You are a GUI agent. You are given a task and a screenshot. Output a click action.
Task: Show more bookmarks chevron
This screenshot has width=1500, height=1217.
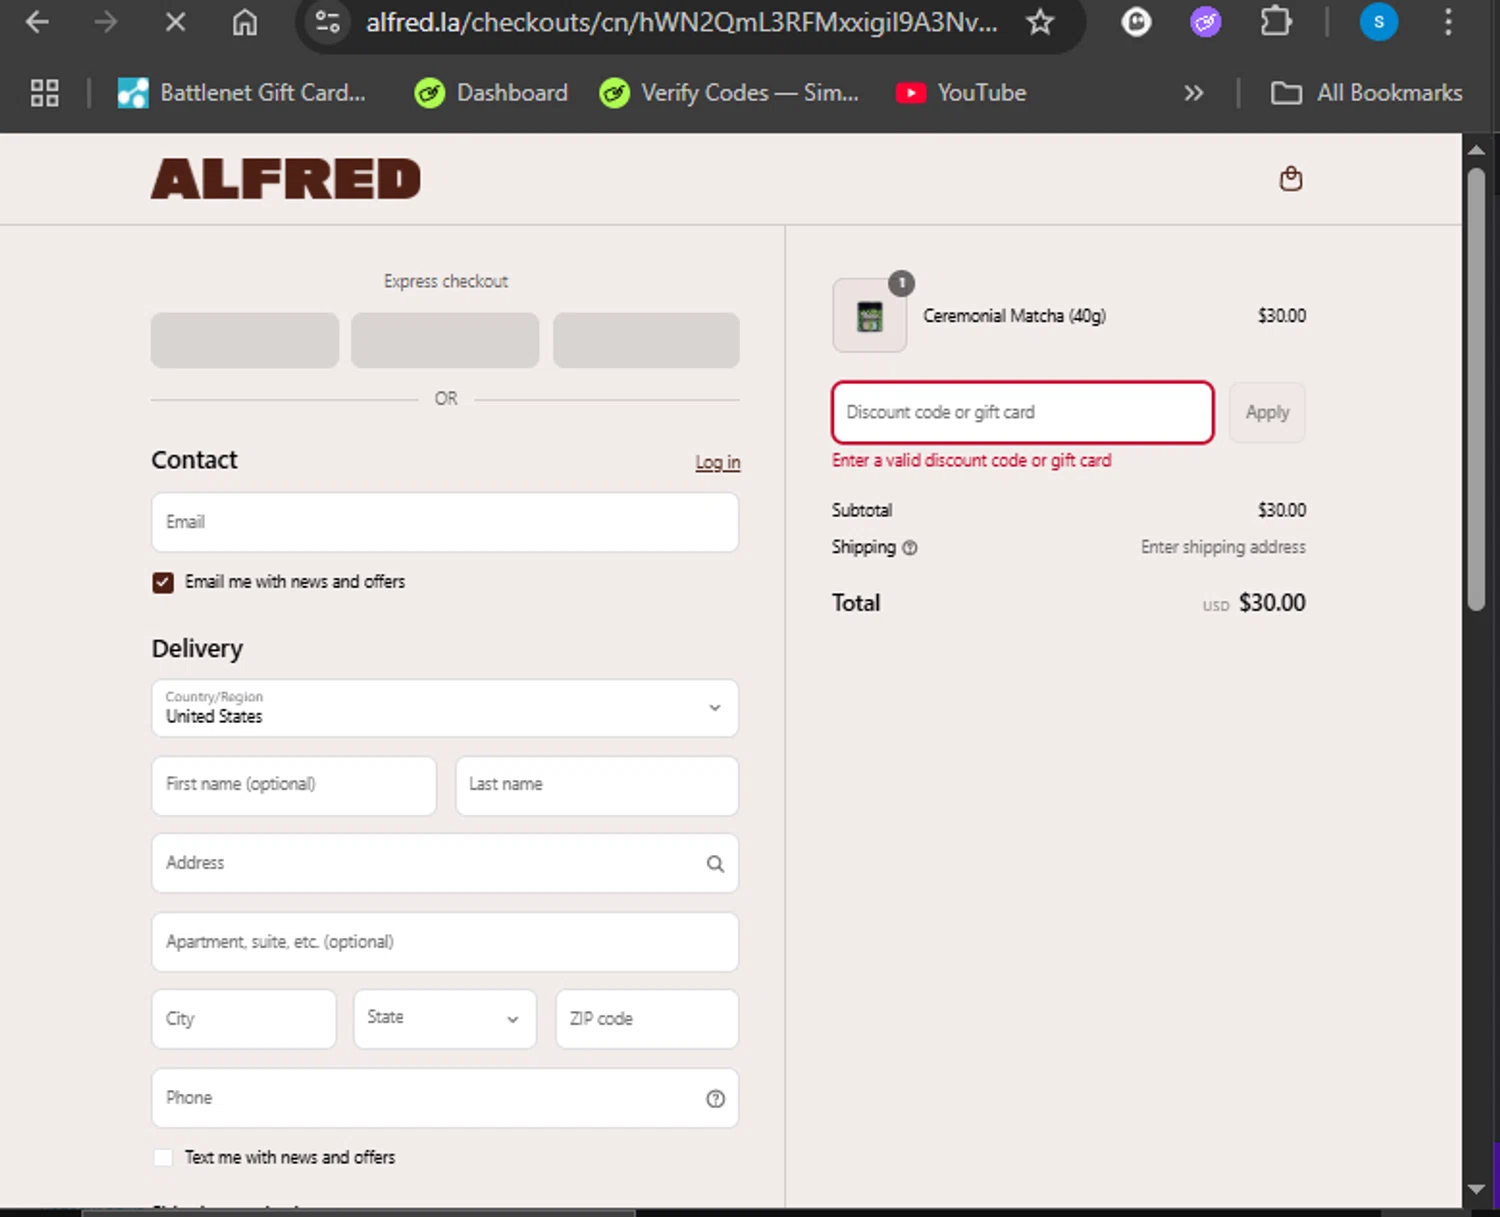tap(1194, 93)
